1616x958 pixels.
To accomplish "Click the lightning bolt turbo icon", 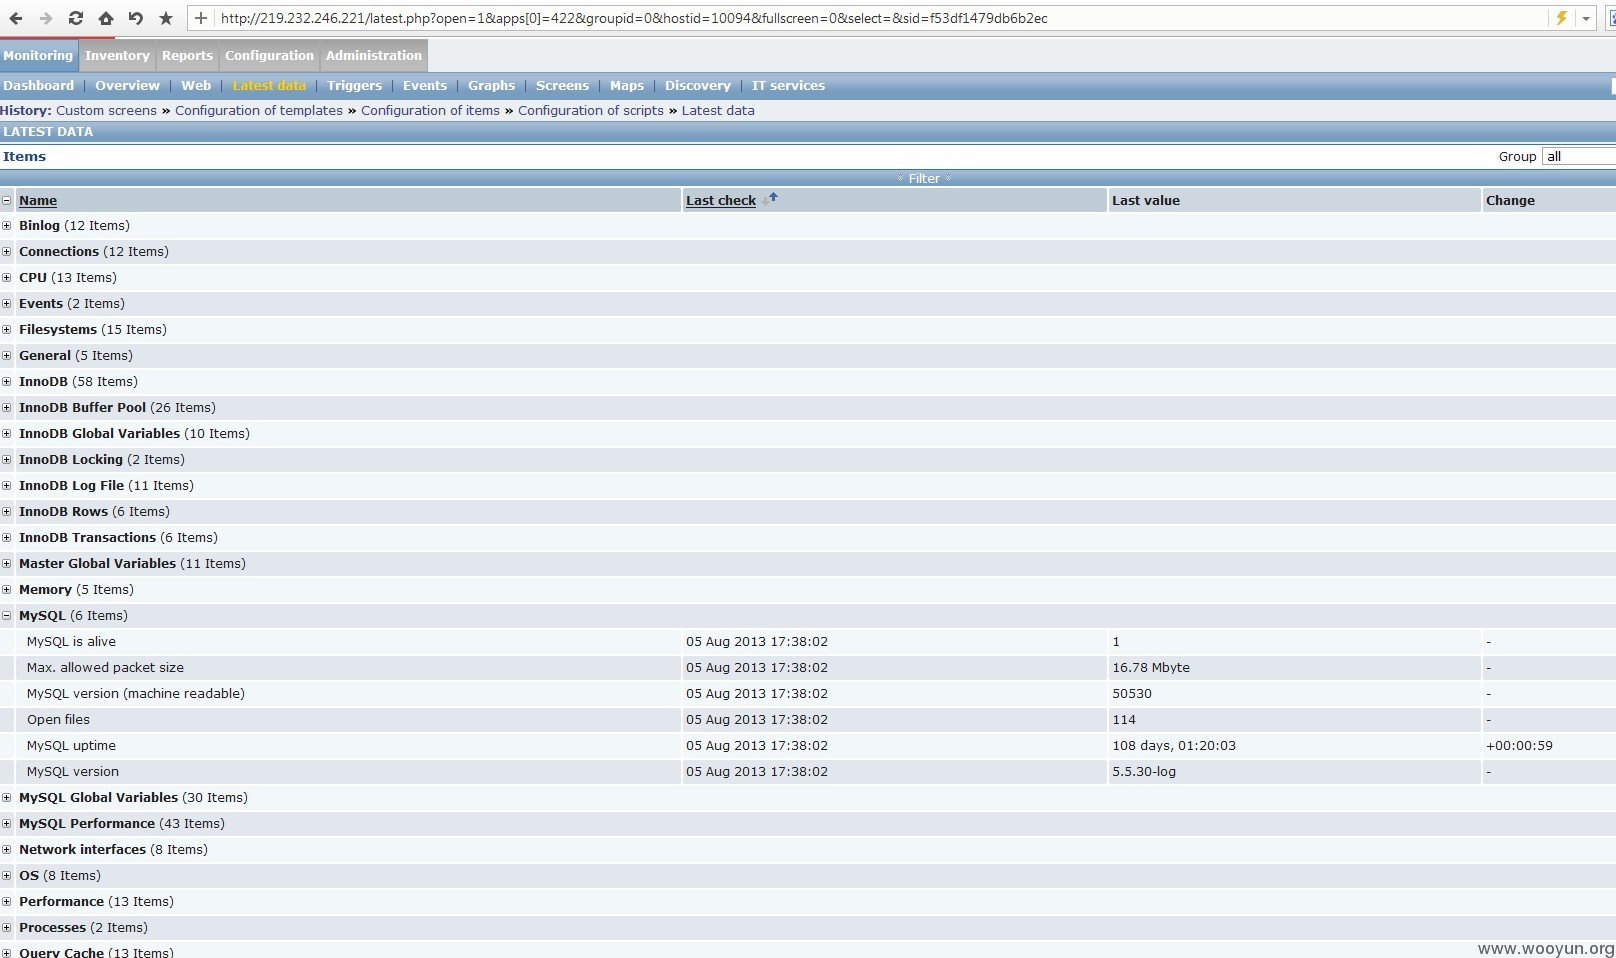I will tap(1561, 18).
